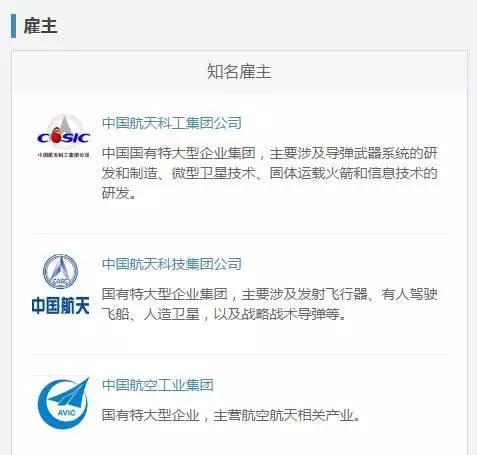Click the white paper plane in the AVIC logo
Viewport: 477px width, 455px height.
71,394
